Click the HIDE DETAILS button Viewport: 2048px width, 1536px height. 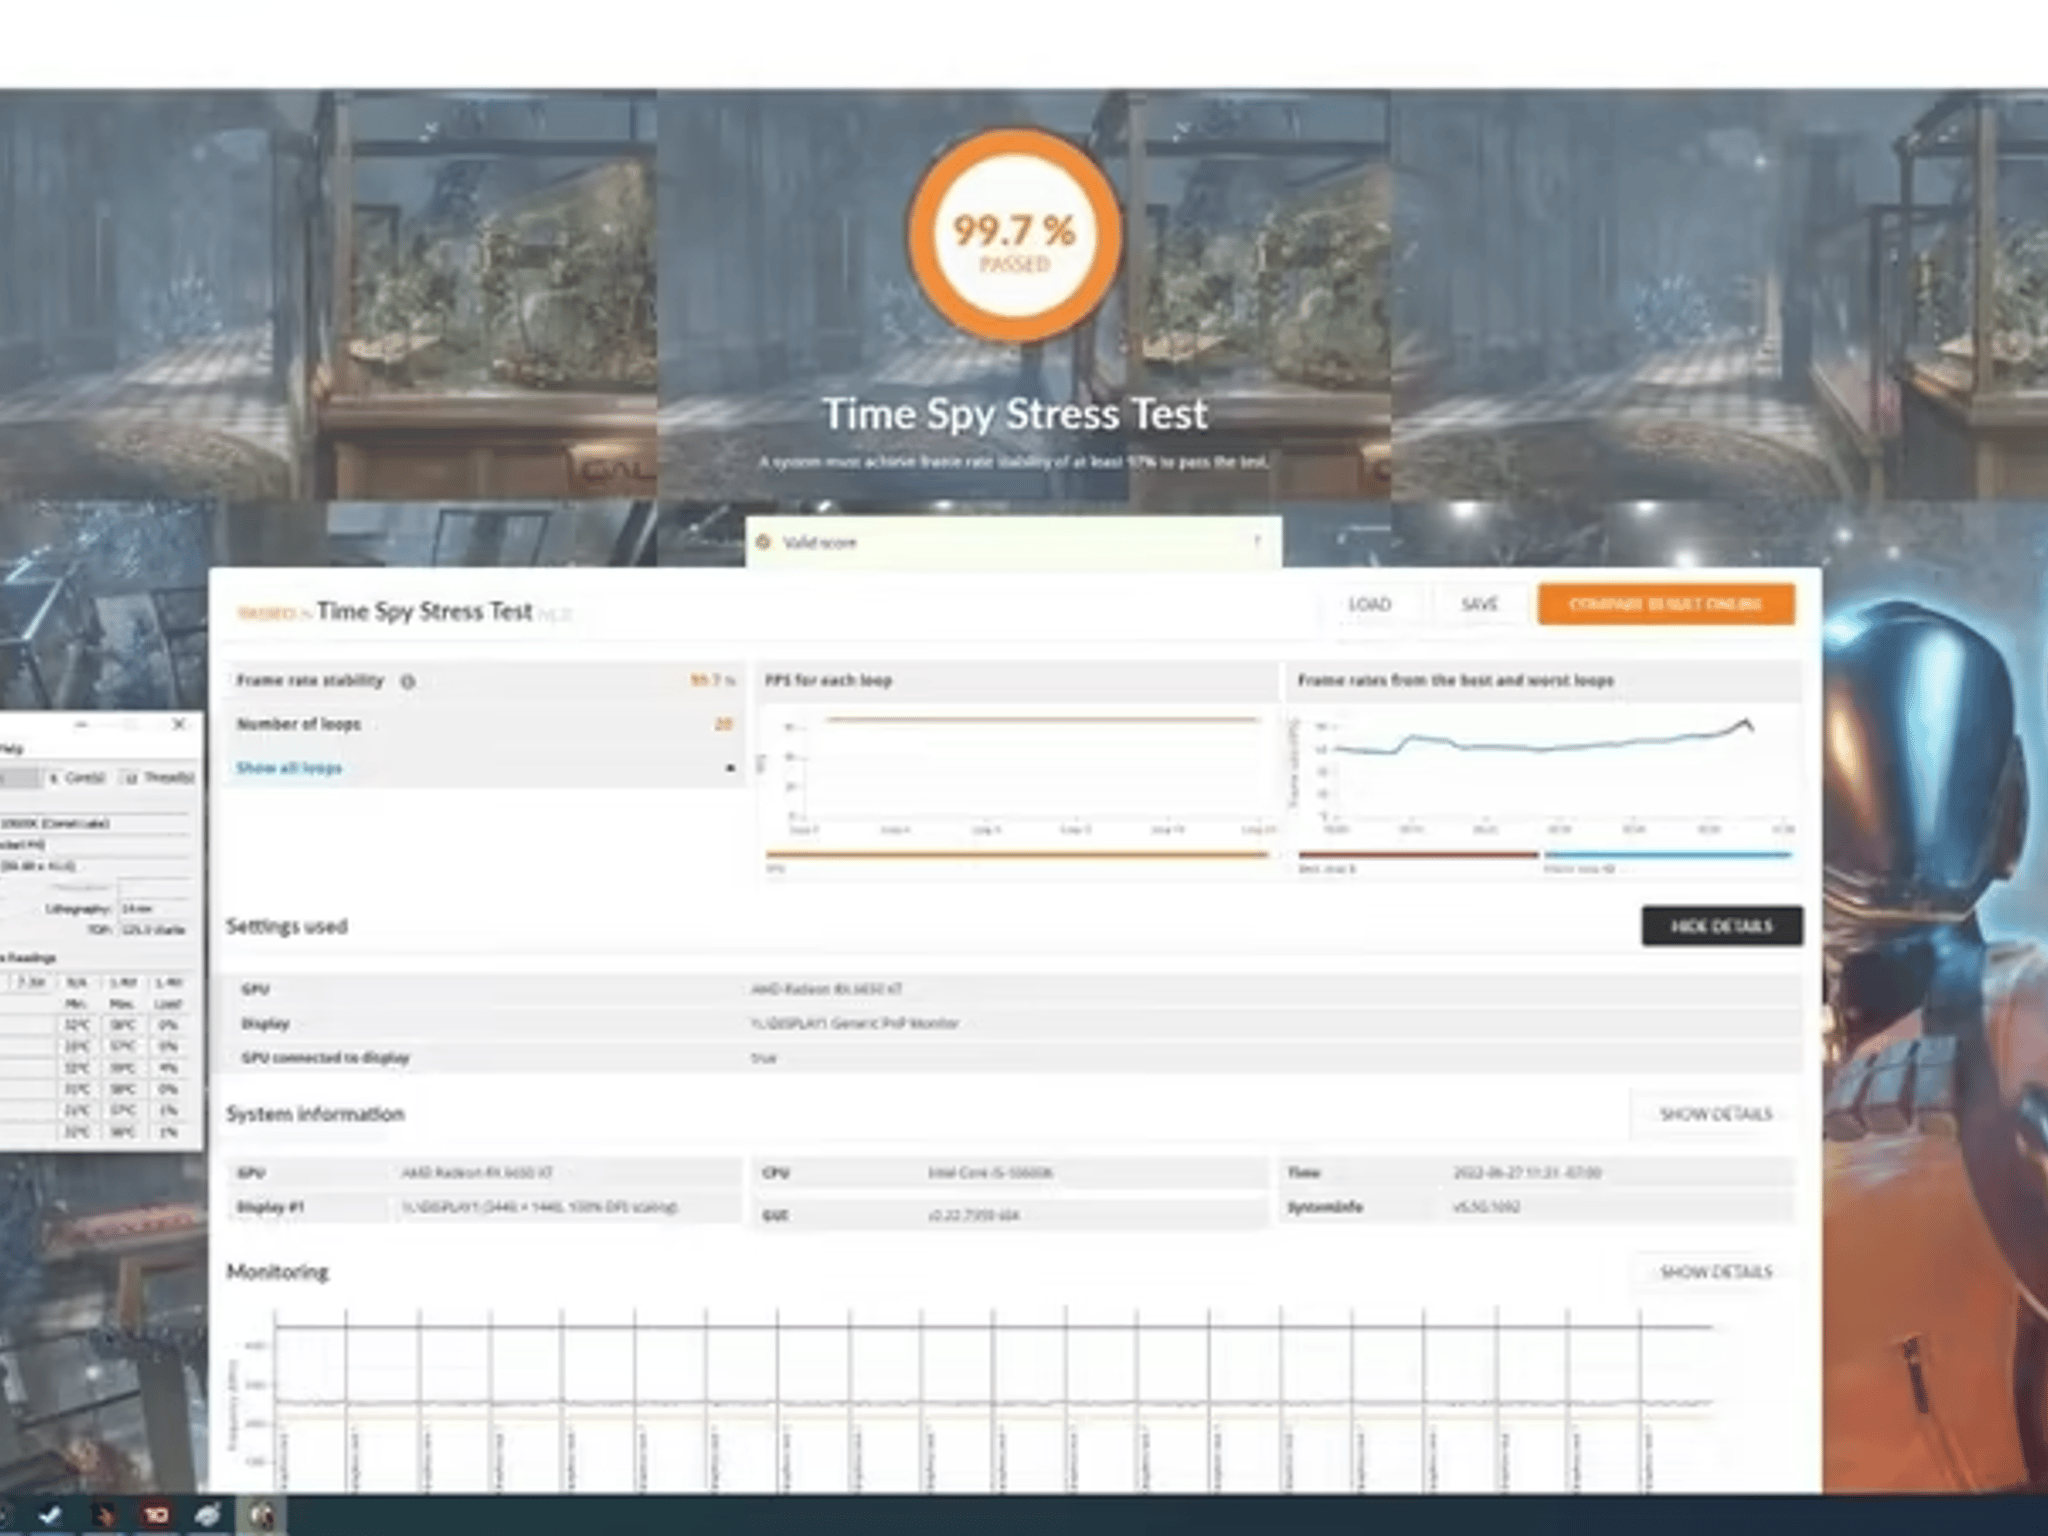(1722, 926)
